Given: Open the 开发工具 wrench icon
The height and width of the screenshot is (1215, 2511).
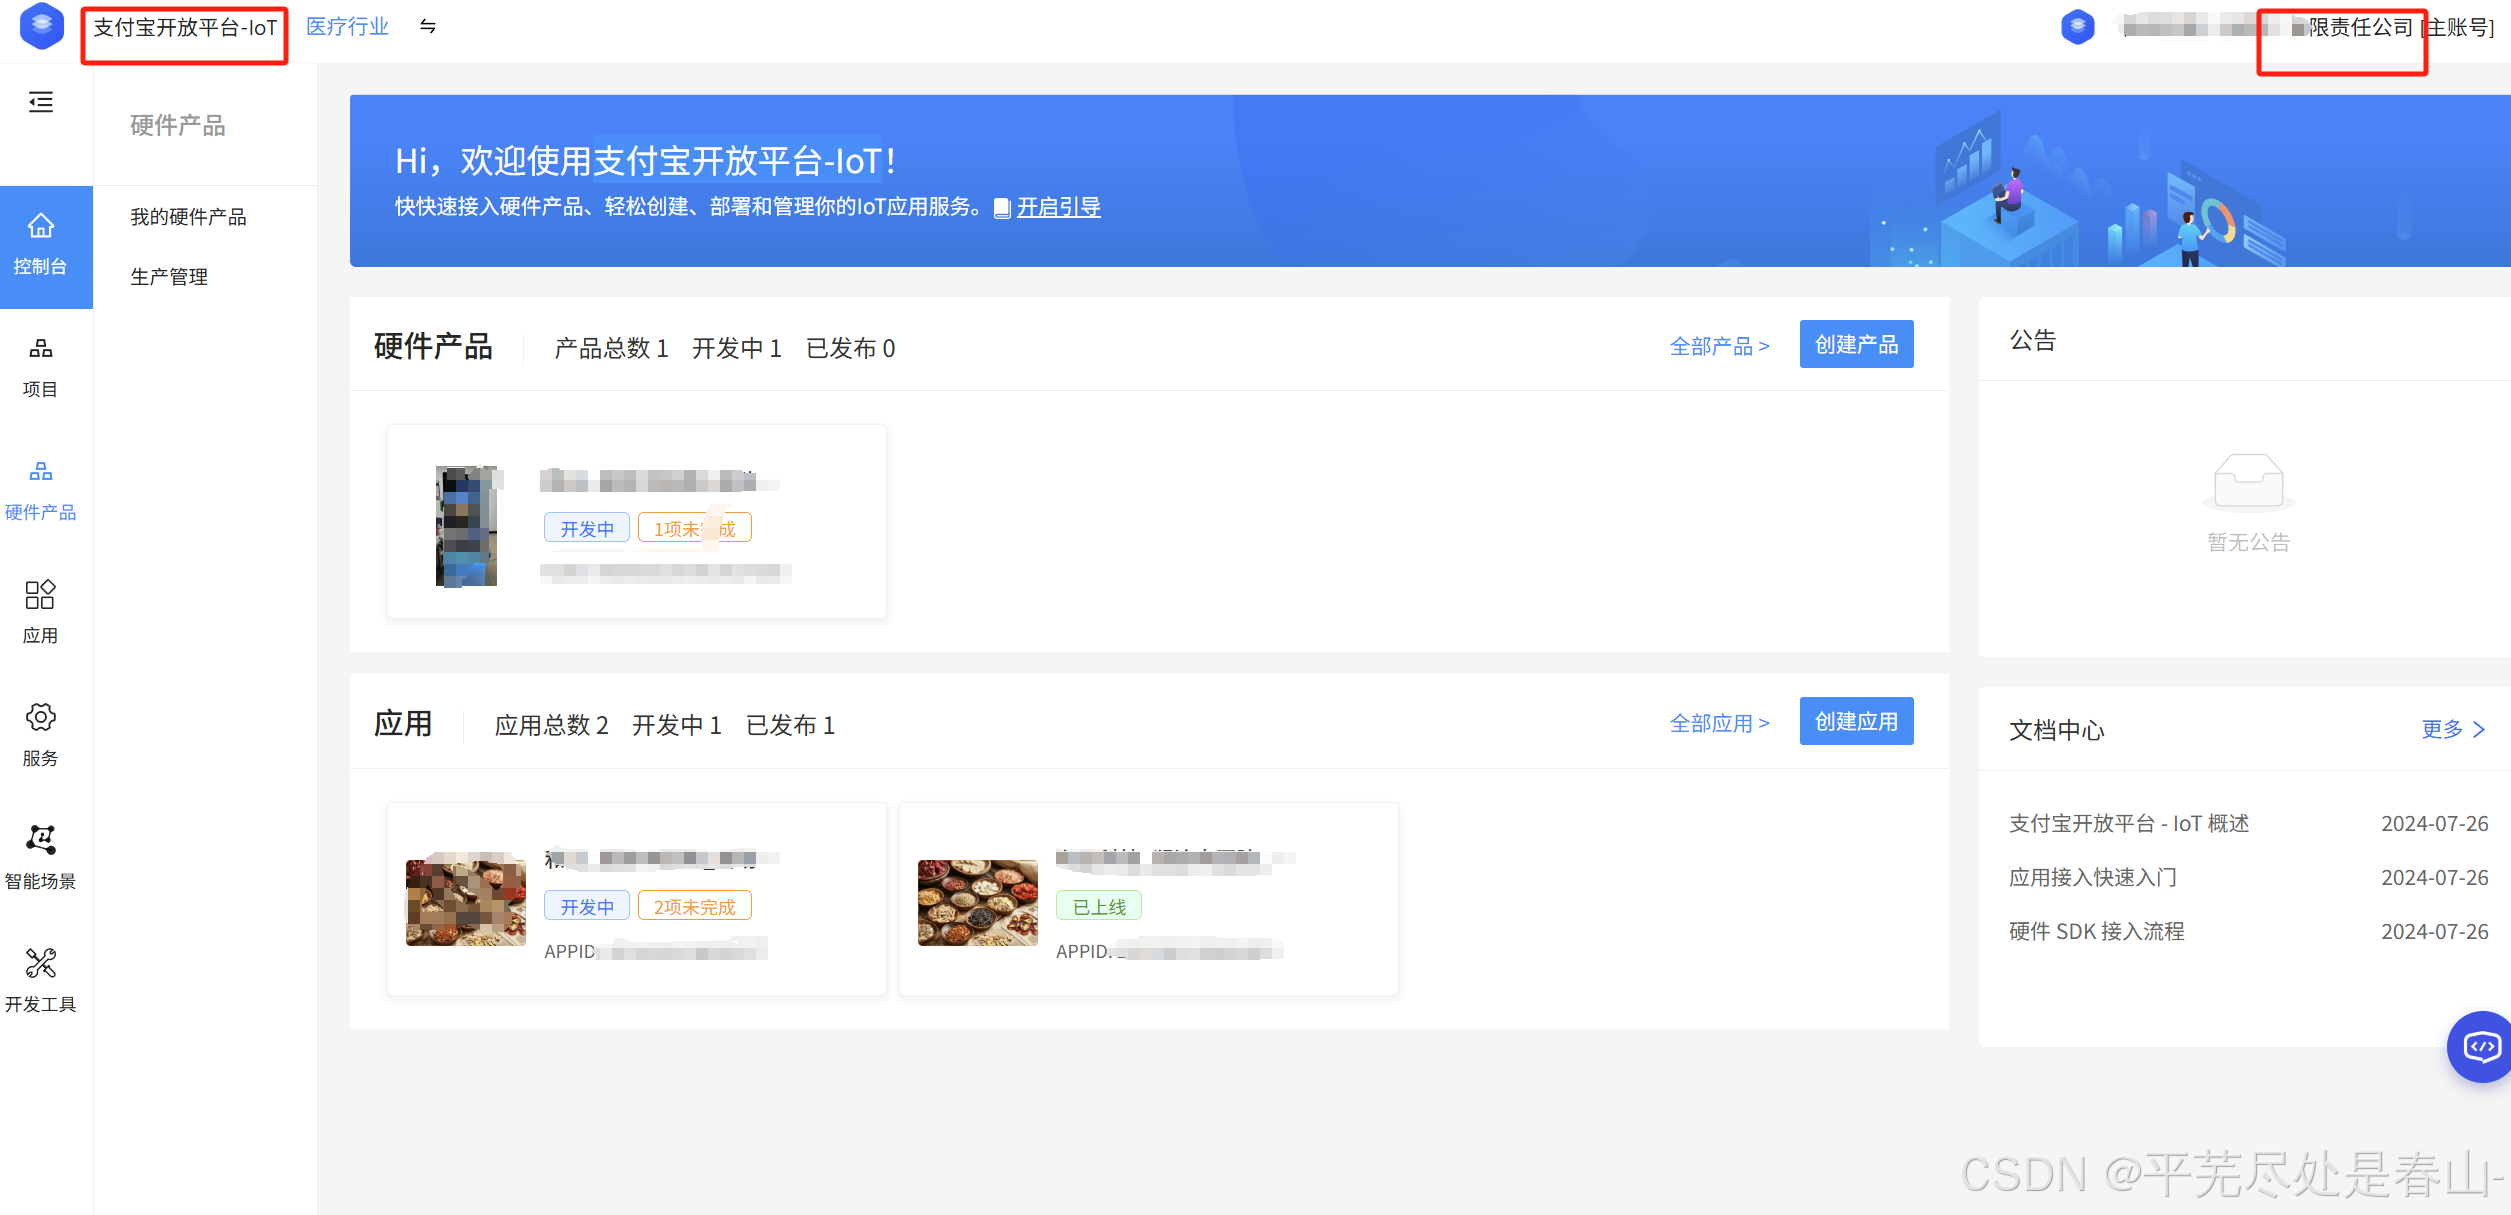Looking at the screenshot, I should [41, 963].
